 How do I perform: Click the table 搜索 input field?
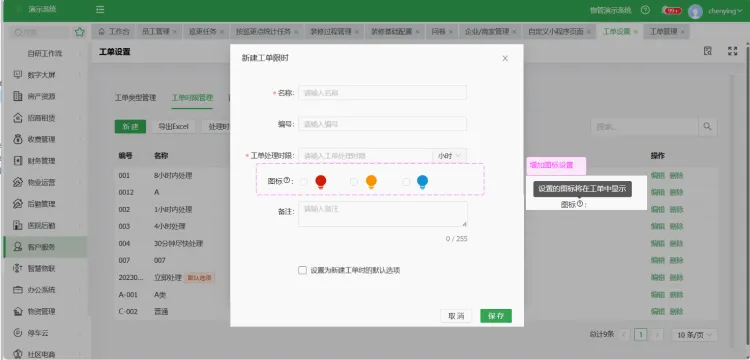click(645, 127)
